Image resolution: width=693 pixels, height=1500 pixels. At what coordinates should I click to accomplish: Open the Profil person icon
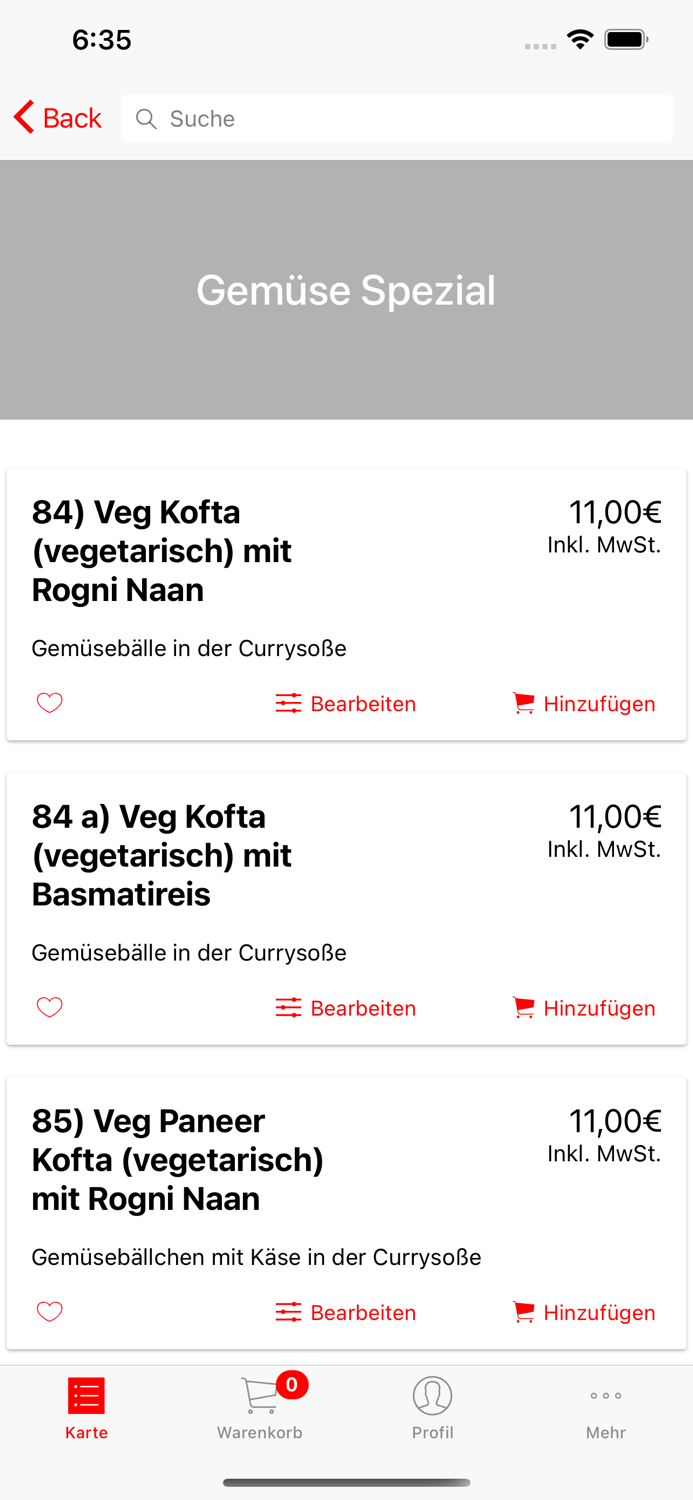coord(433,1394)
